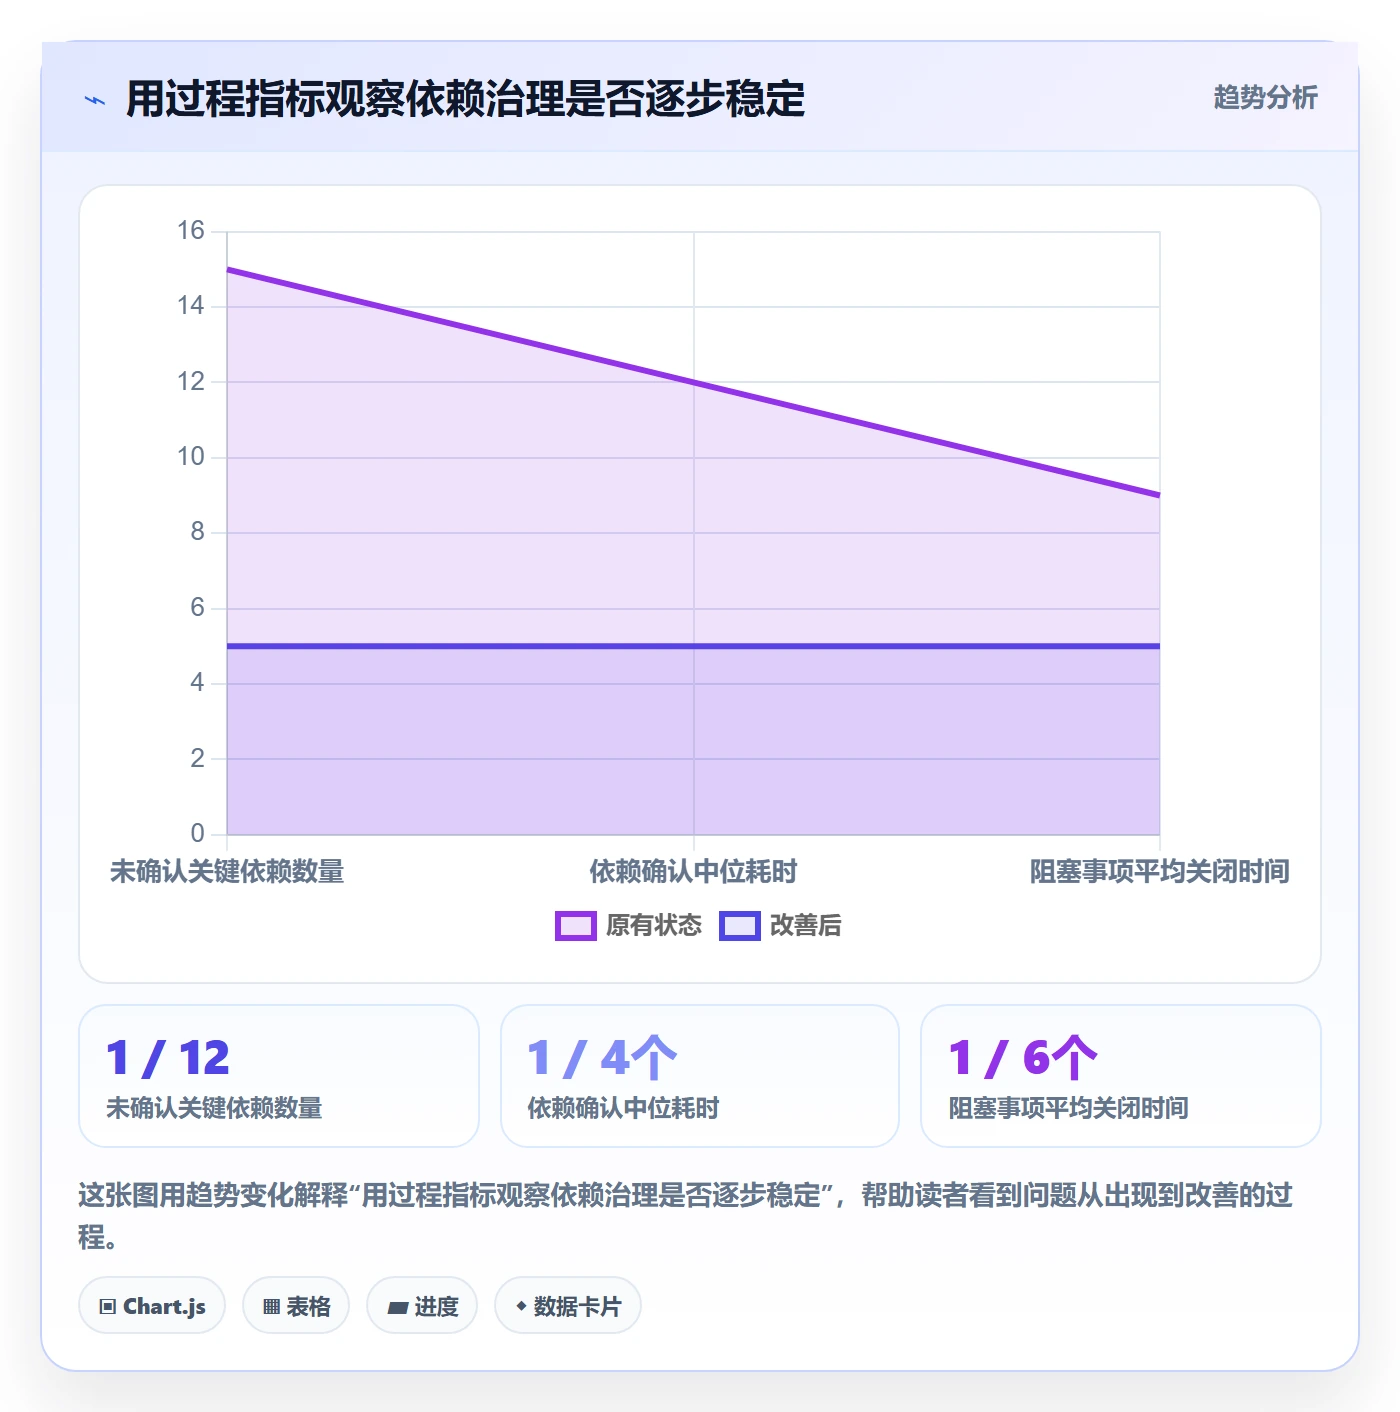The image size is (1400, 1412).
Task: Select the 进度 tag
Action: 422,1305
